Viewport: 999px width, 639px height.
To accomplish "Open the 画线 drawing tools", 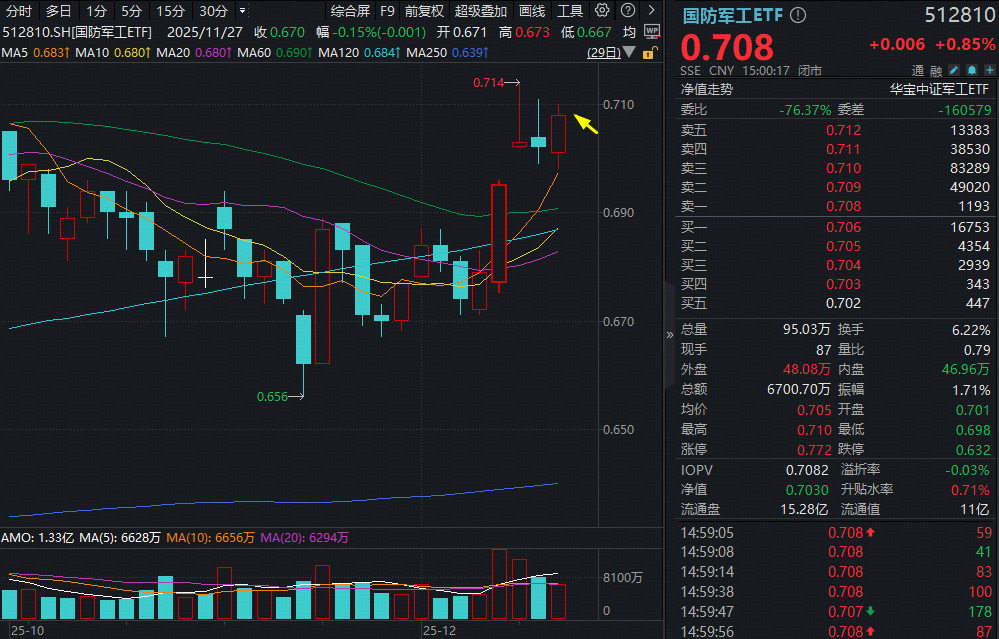I will pyautogui.click(x=533, y=11).
